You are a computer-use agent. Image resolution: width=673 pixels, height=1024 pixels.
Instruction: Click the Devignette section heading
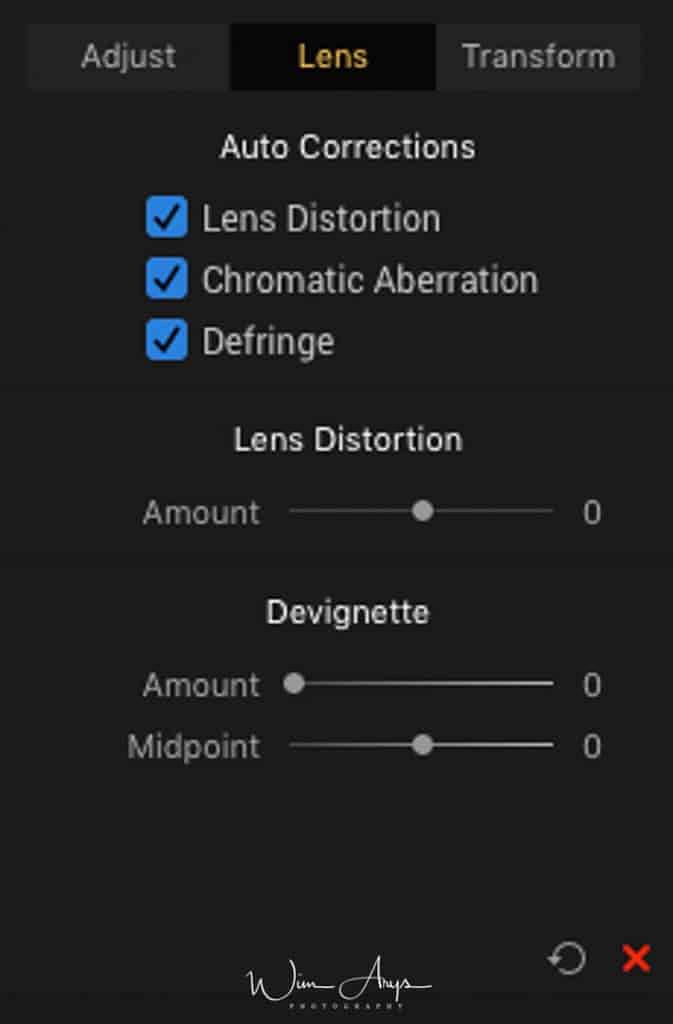[x=348, y=613]
